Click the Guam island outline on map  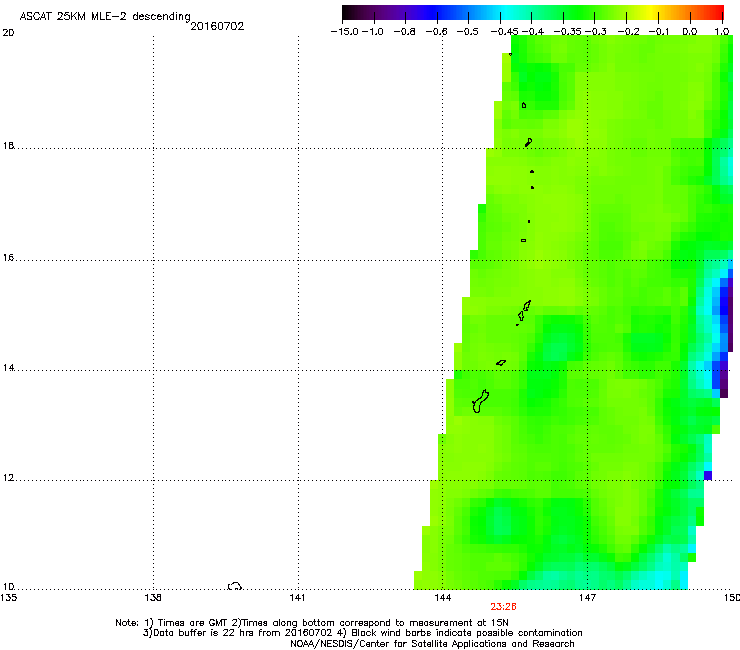[480, 401]
